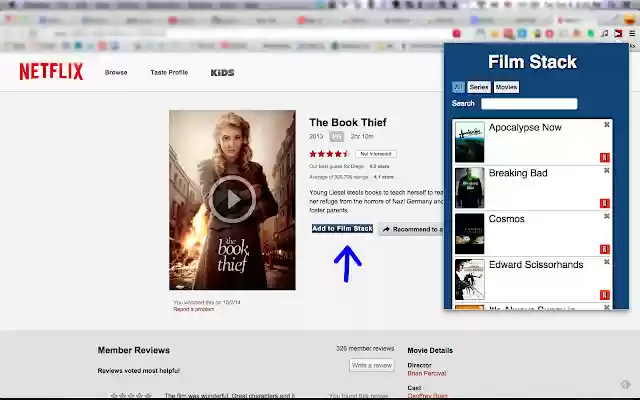Image resolution: width=640 pixels, height=400 pixels.
Task: Focus the Film Stack Search field
Action: (x=529, y=104)
